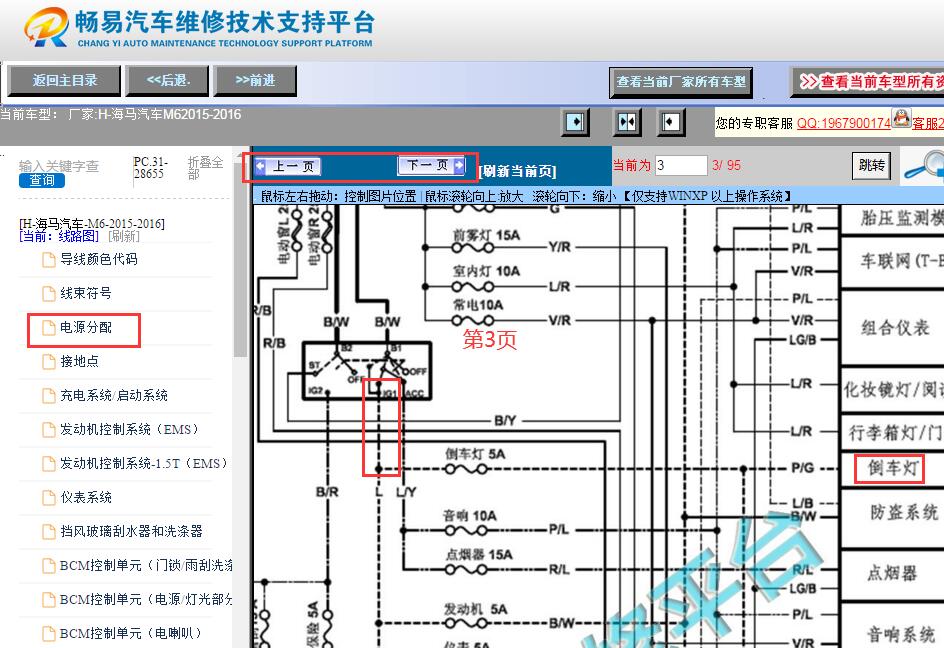This screenshot has width=944, height=648.
Task: Click the ignition switch block in the diagram
Action: (367, 370)
